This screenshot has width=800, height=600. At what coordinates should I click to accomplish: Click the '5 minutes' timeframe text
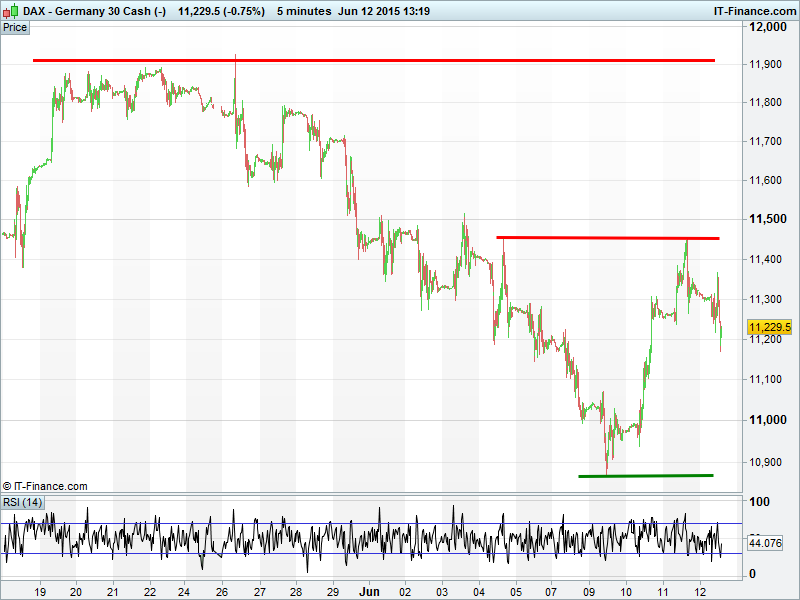click(x=304, y=11)
